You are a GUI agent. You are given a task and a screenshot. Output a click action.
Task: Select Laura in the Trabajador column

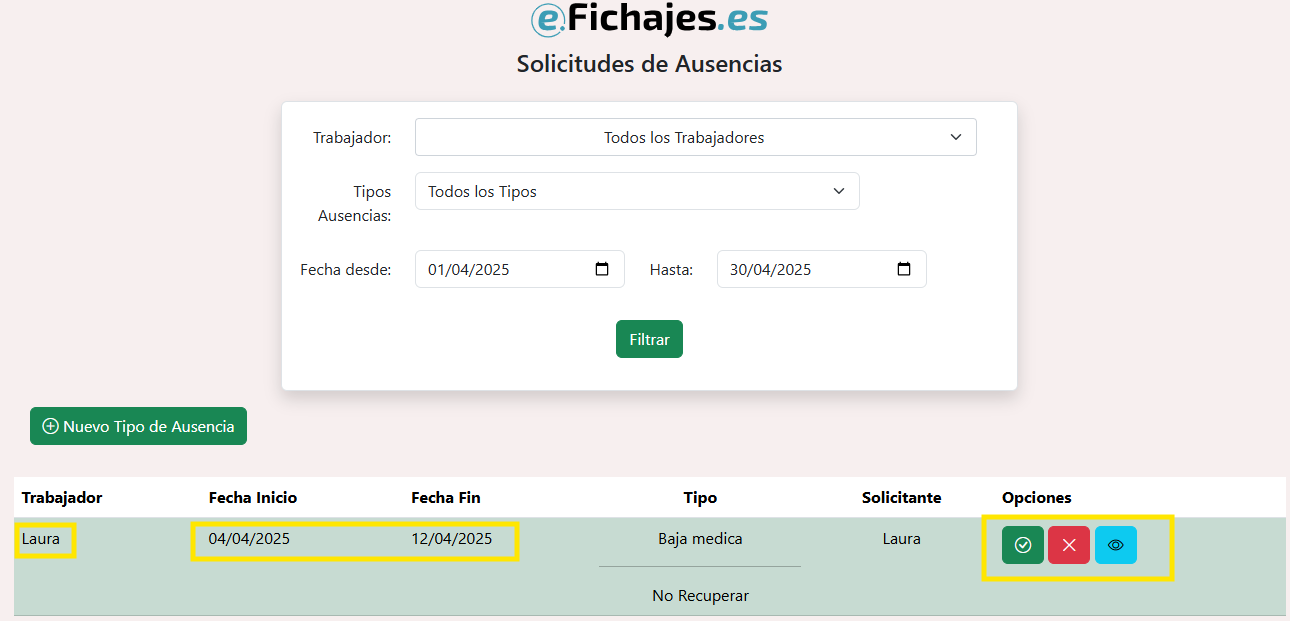(x=41, y=539)
